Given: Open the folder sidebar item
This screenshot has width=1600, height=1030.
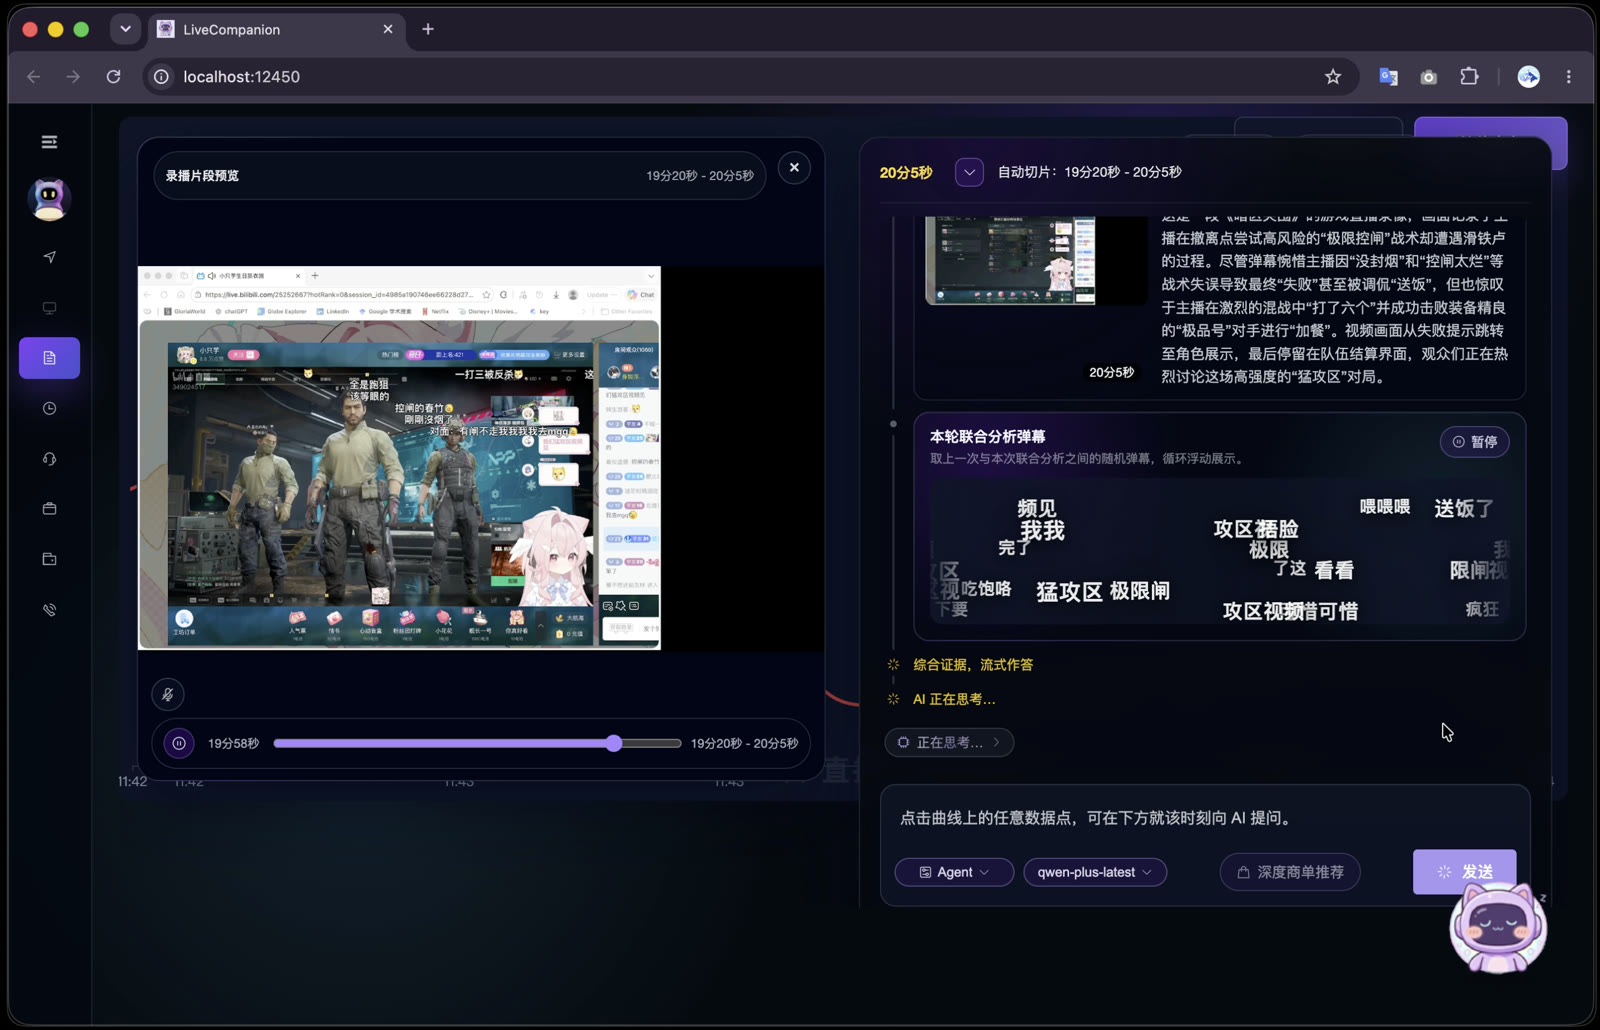Looking at the screenshot, I should click(x=49, y=559).
